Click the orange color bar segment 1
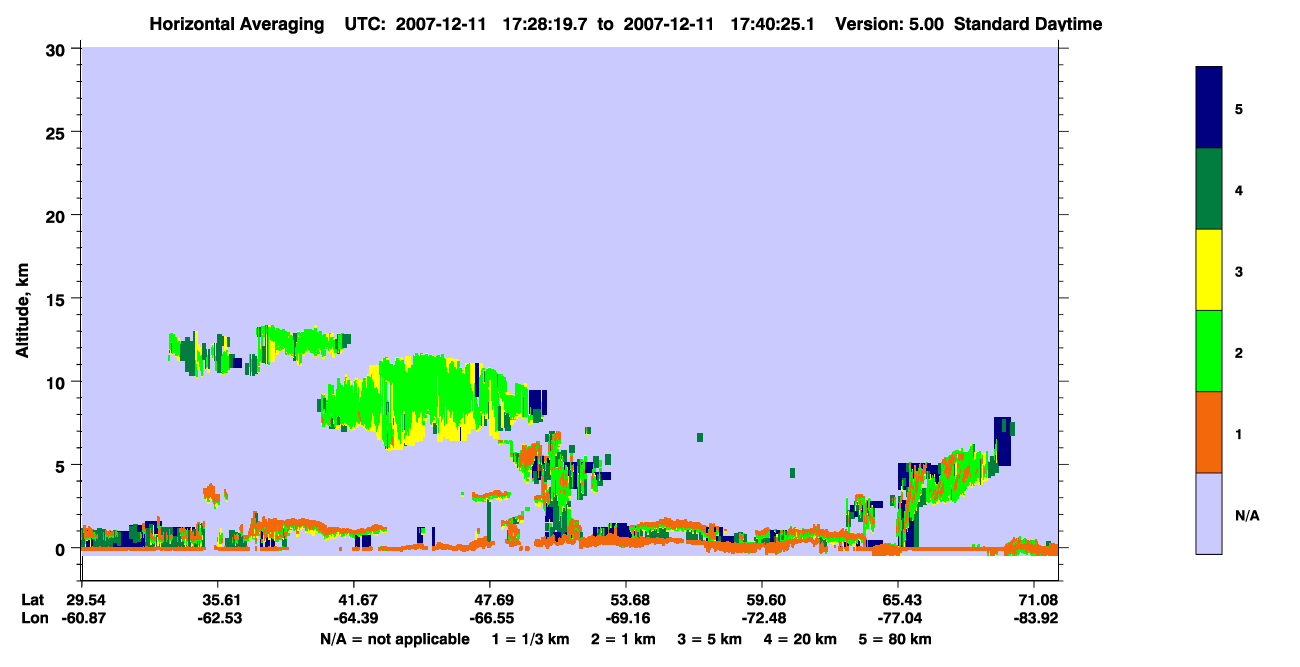The image size is (1300, 667). pos(1209,432)
